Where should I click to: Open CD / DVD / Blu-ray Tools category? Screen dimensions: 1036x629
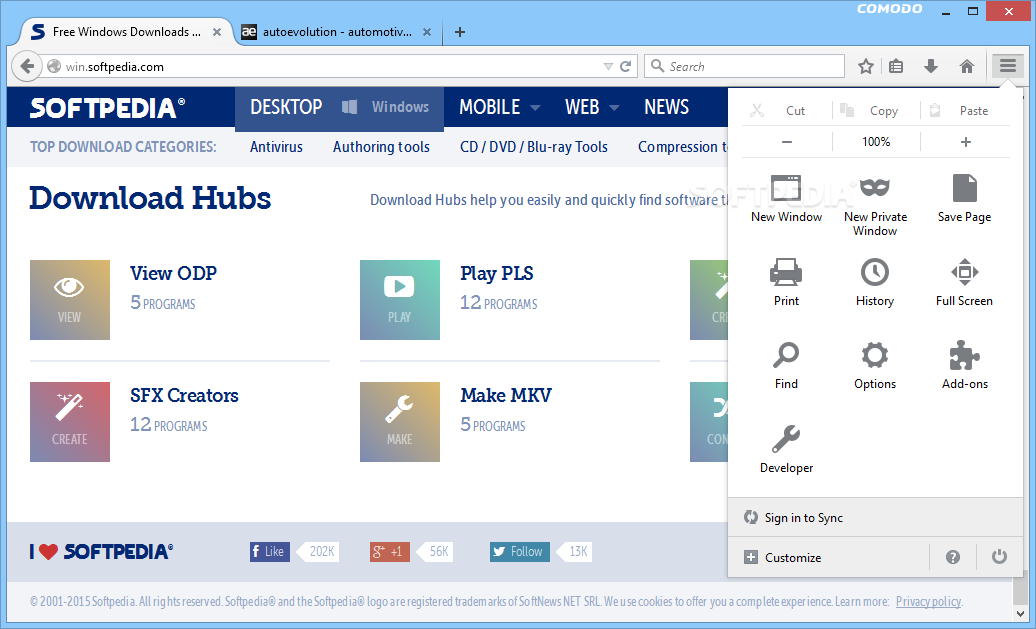click(x=534, y=147)
